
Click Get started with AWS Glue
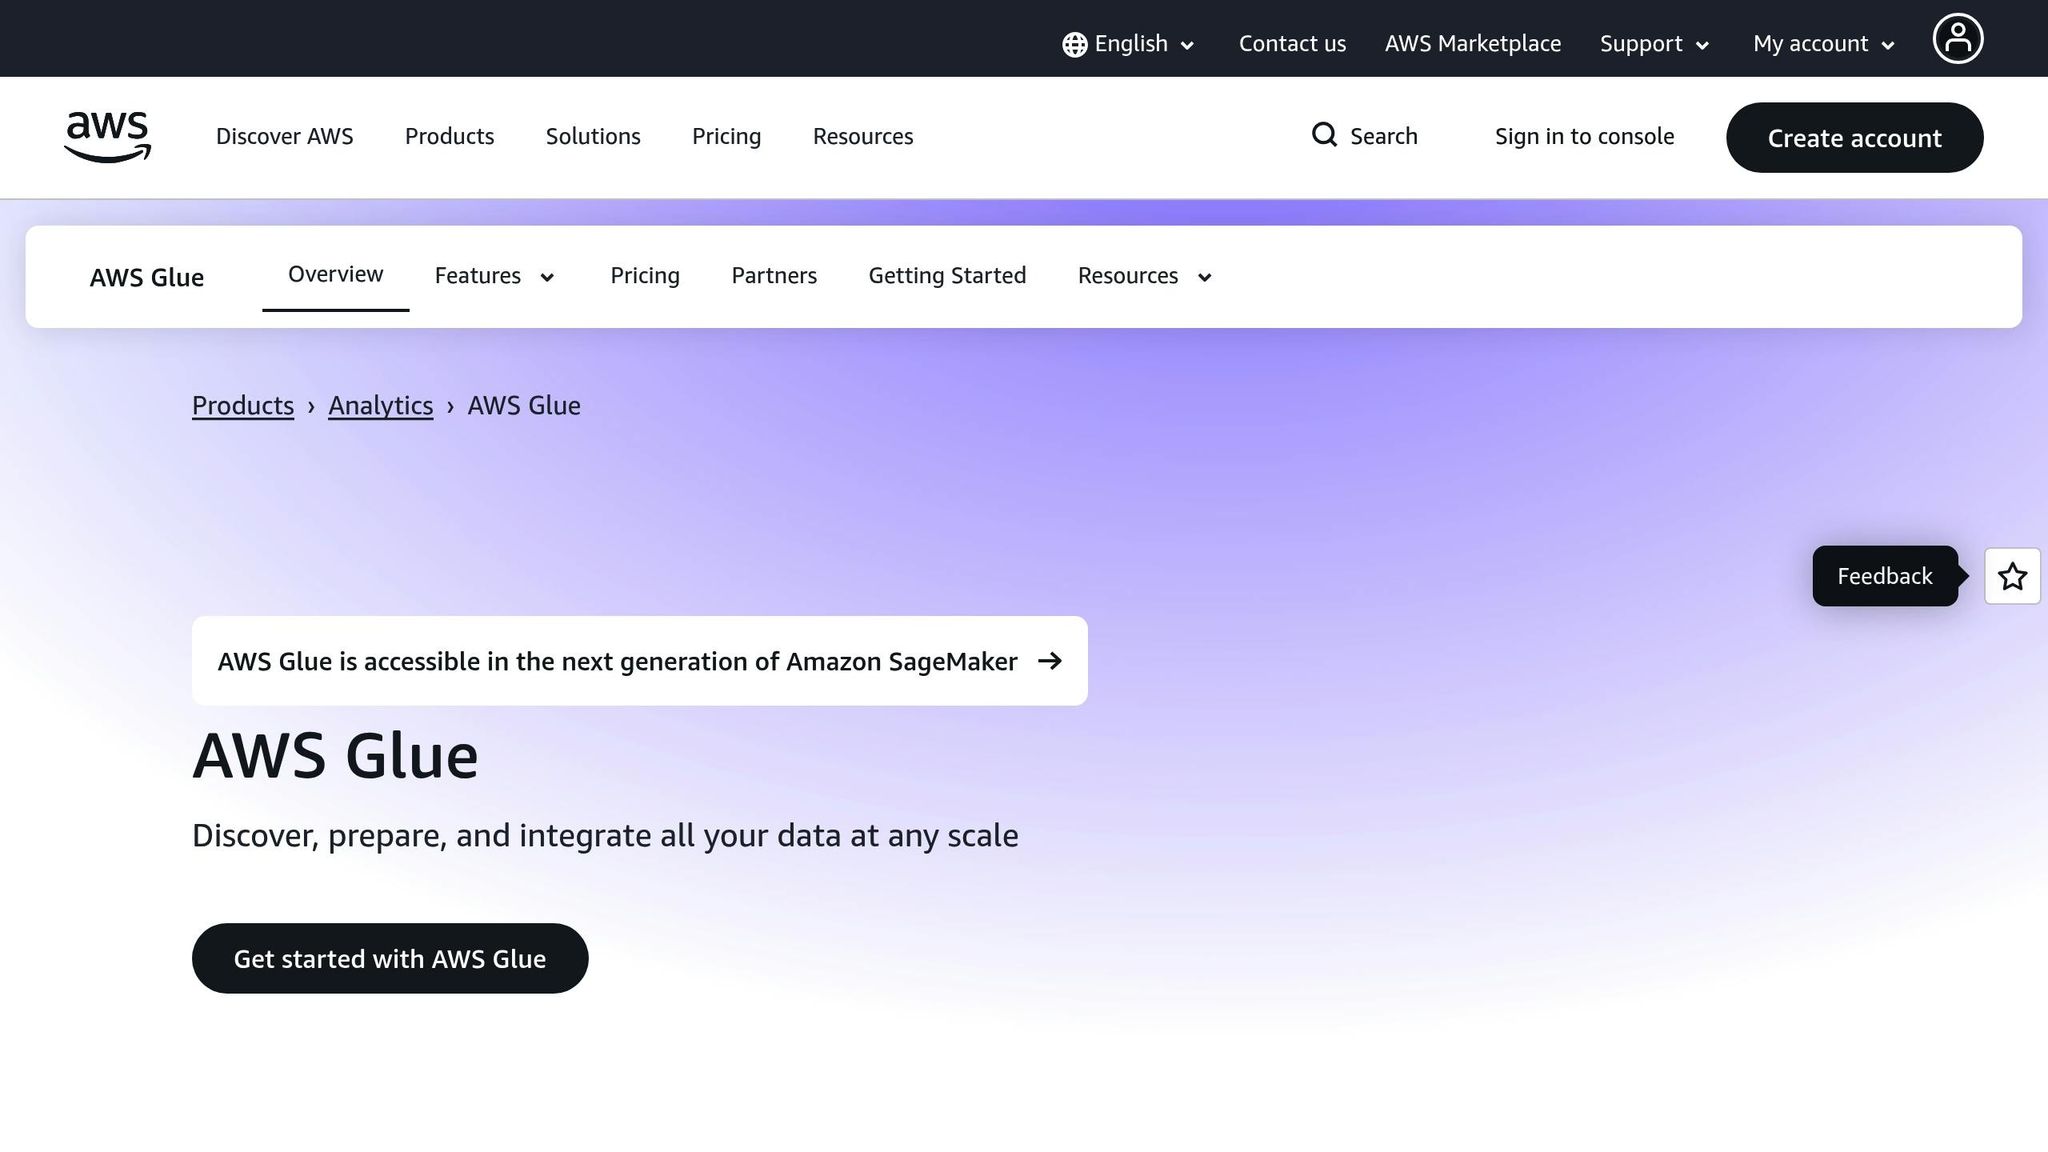tap(389, 958)
